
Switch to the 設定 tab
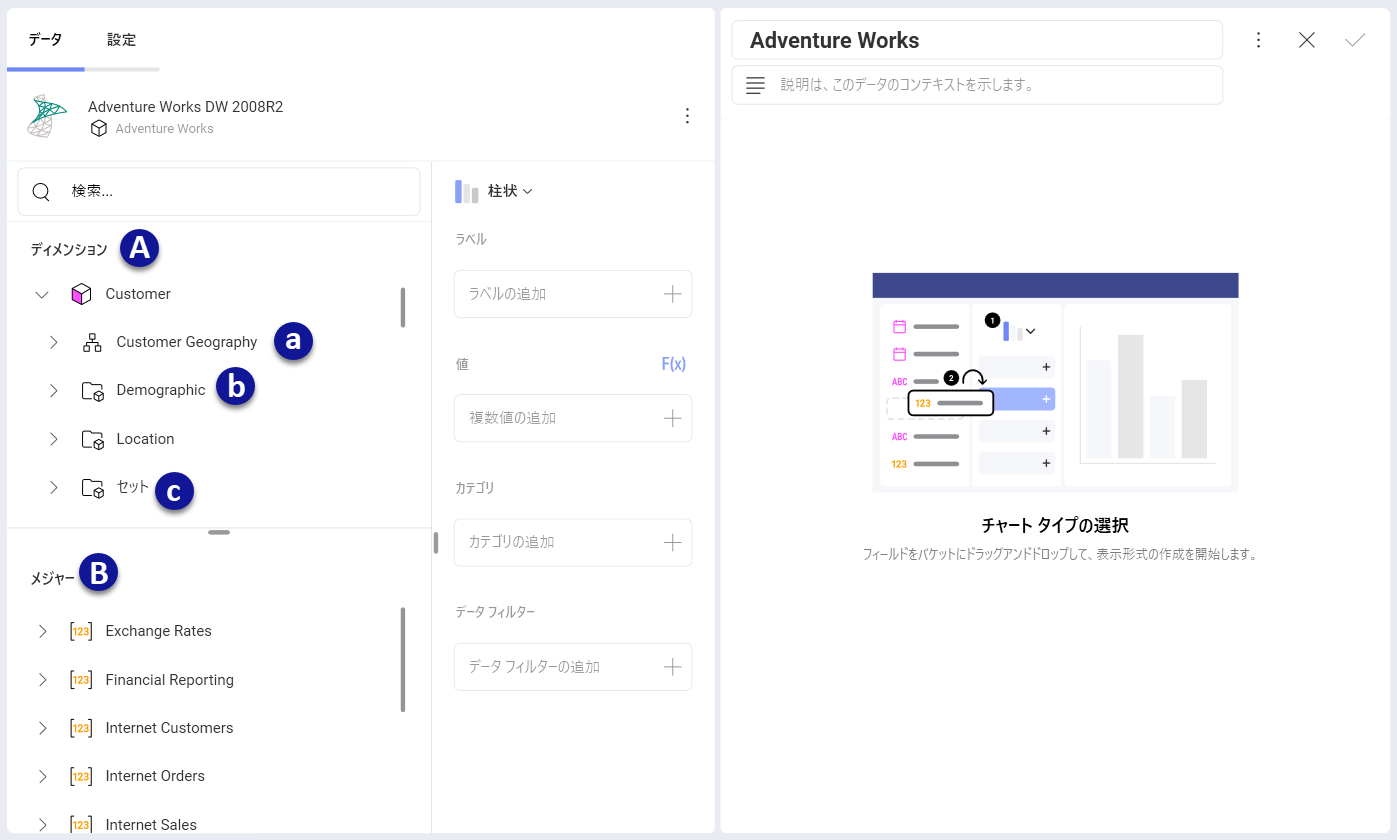[122, 40]
